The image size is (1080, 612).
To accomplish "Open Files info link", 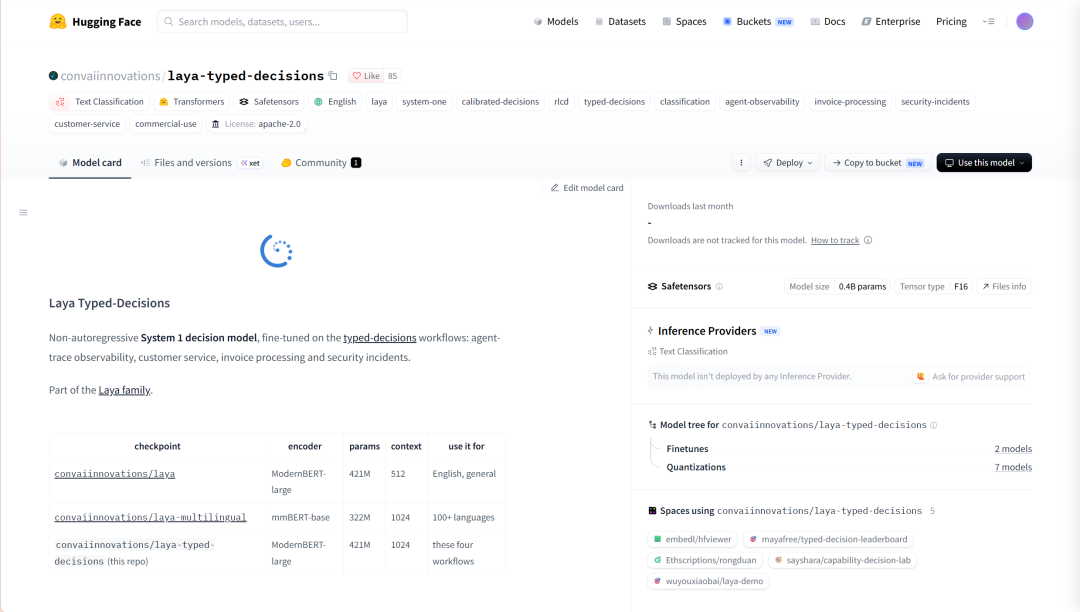I will (1004, 286).
